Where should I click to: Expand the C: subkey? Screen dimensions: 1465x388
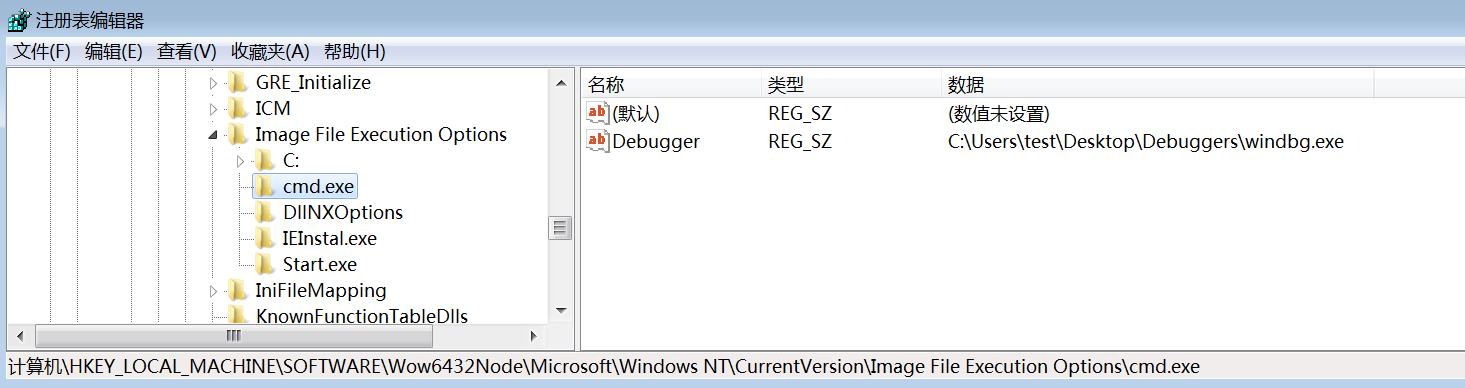click(240, 160)
